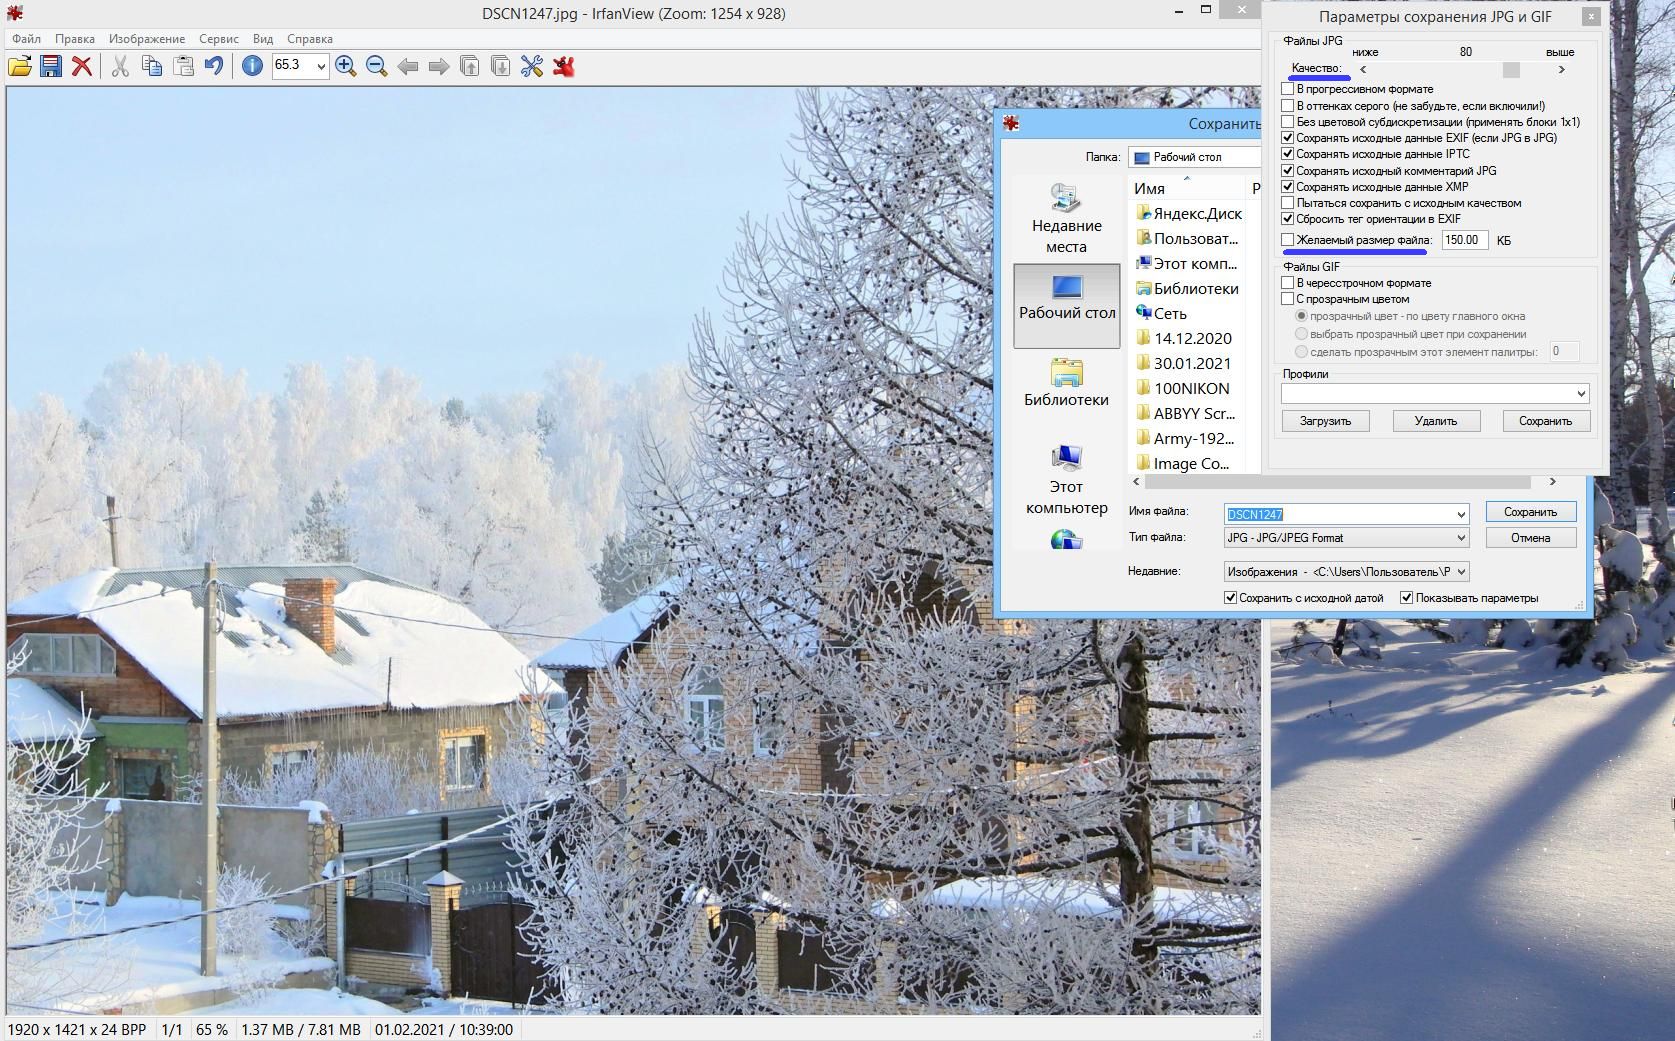Click the Zoom out magnifier icon
Image resolution: width=1675 pixels, height=1041 pixels.
377,66
